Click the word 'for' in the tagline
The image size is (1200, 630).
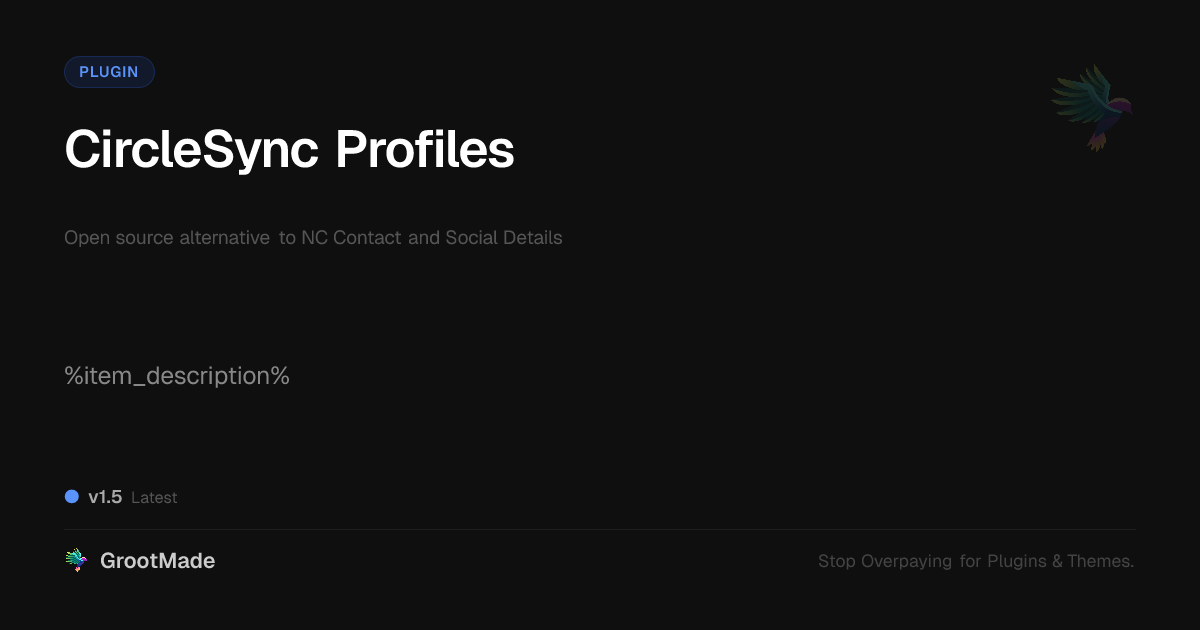970,562
